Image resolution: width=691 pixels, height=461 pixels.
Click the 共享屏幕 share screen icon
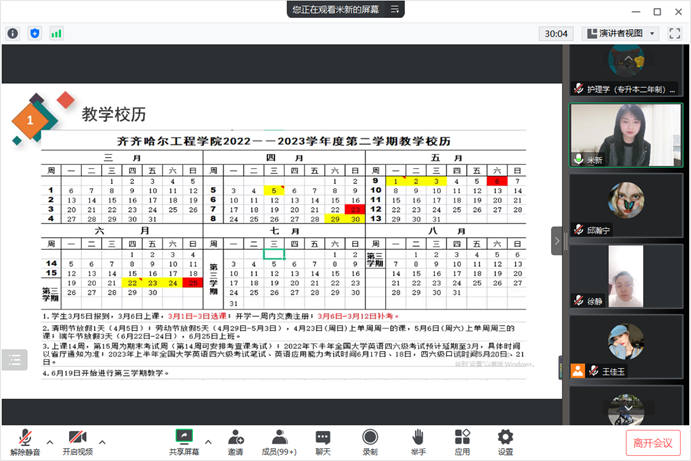(x=184, y=441)
